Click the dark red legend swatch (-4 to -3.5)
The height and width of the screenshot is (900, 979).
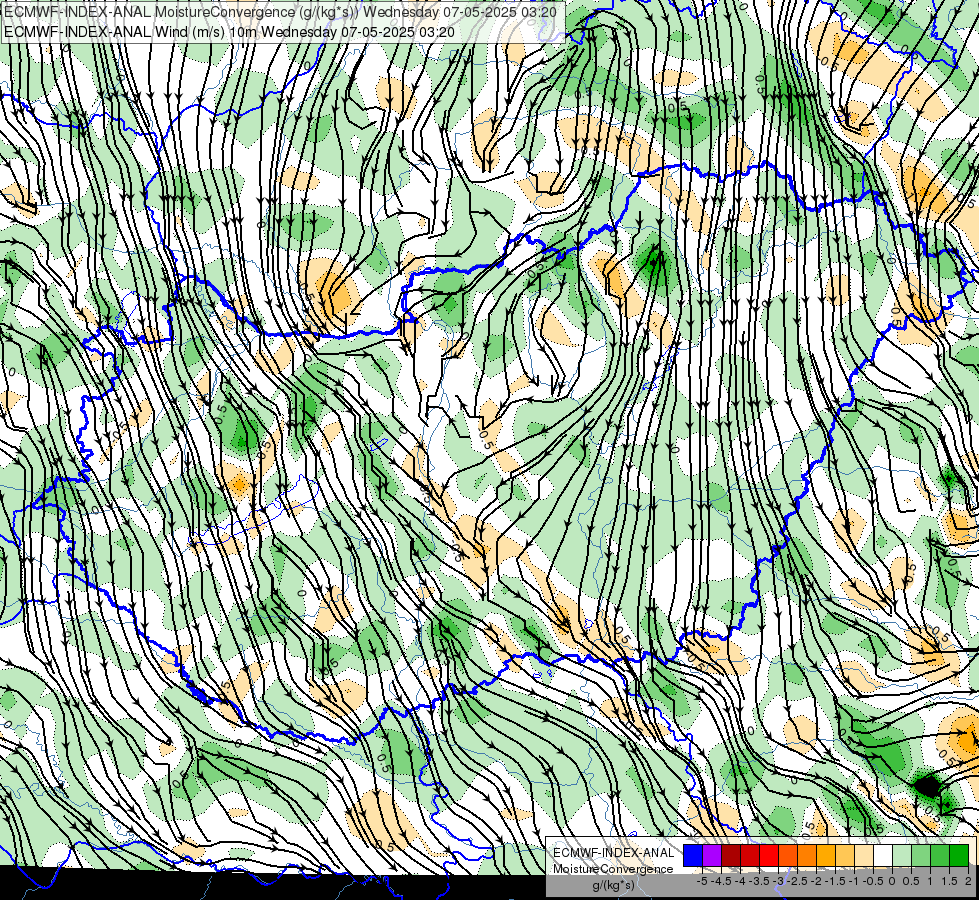(x=750, y=855)
